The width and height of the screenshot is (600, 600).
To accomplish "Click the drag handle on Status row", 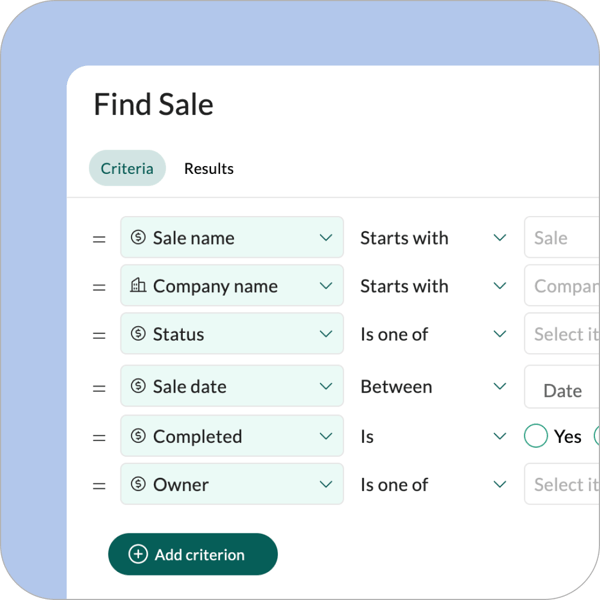I will point(99,335).
